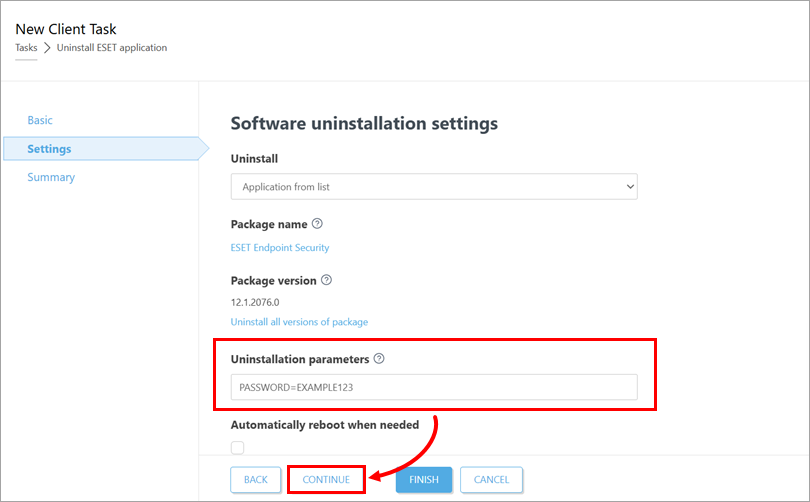
Task: Open the Uninstall 'Application from list' dropdown
Action: click(x=434, y=187)
